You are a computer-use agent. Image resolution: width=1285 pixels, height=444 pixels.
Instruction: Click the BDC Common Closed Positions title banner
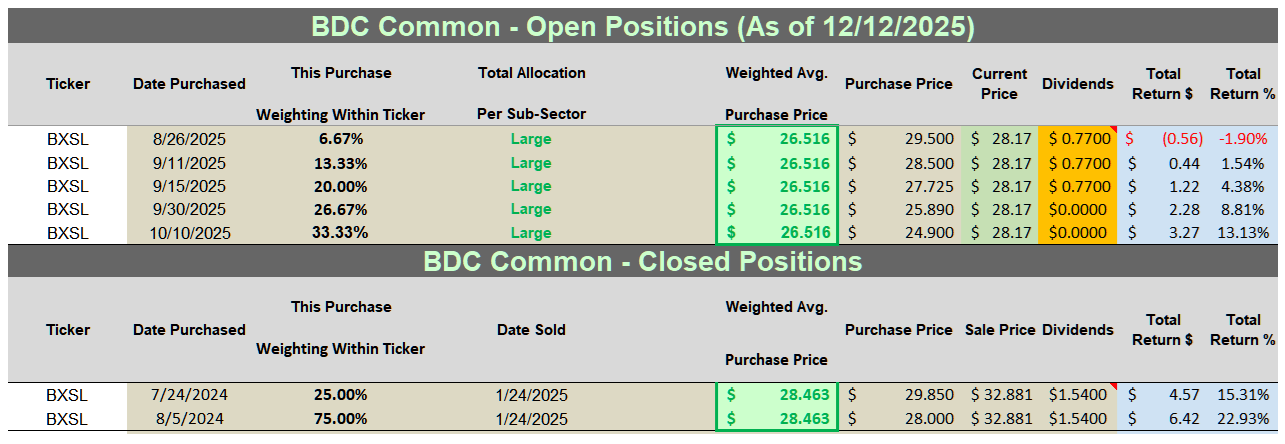coord(642,262)
